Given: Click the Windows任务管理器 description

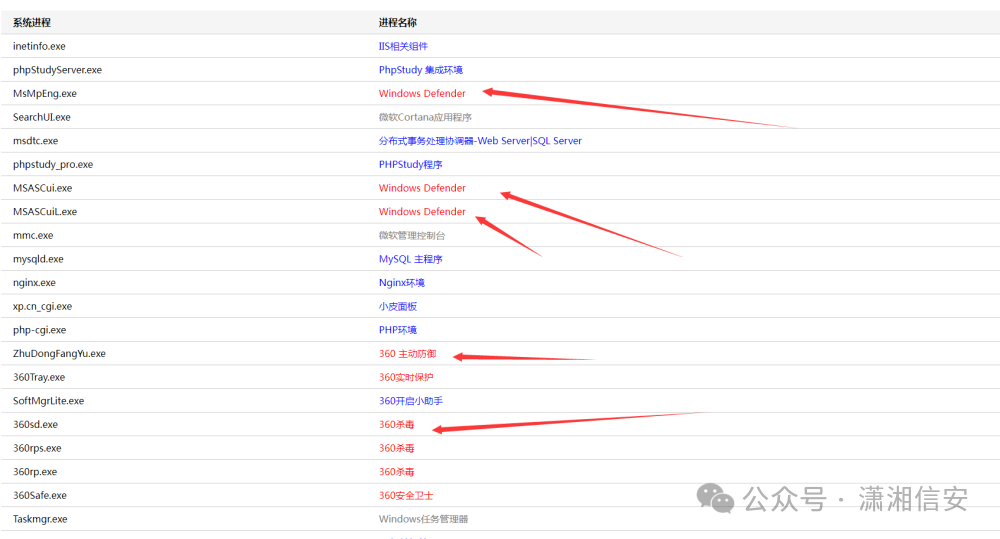Looking at the screenshot, I should [423, 519].
